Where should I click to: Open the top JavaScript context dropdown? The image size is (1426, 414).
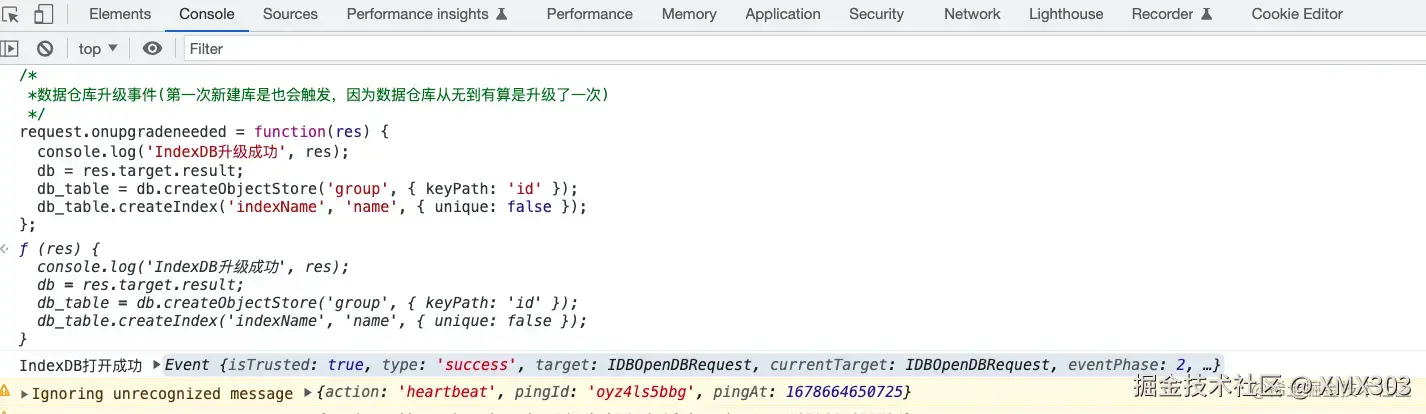pos(98,48)
